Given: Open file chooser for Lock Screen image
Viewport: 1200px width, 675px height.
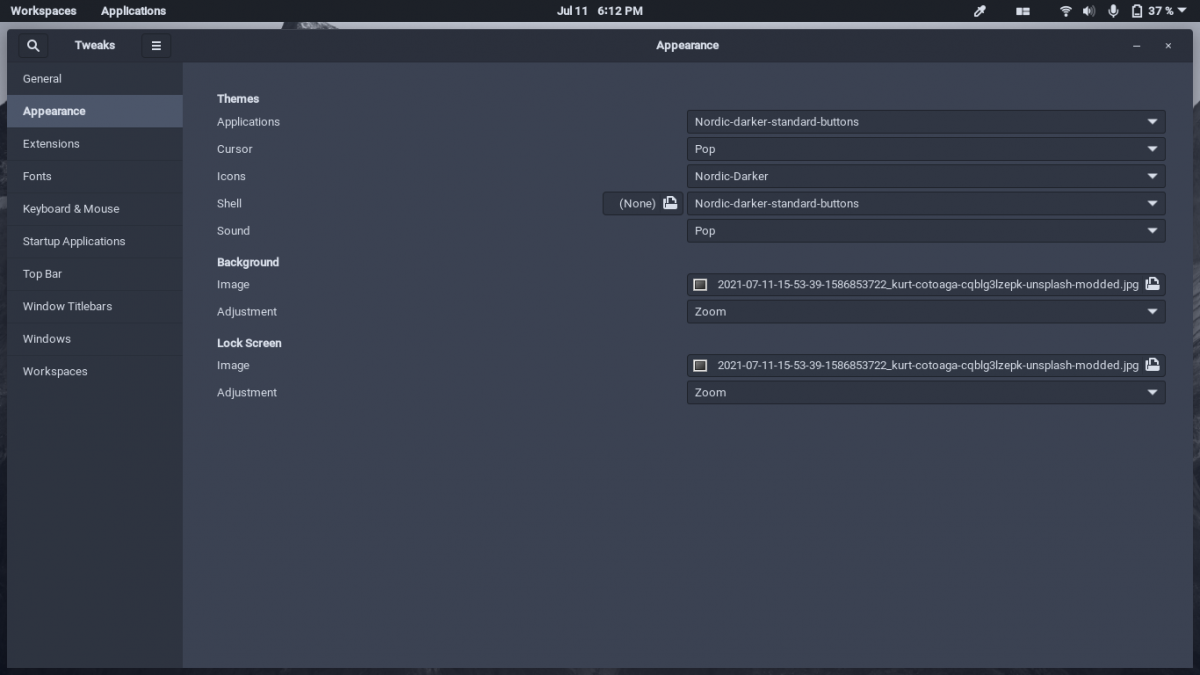Looking at the screenshot, I should click(x=1150, y=365).
